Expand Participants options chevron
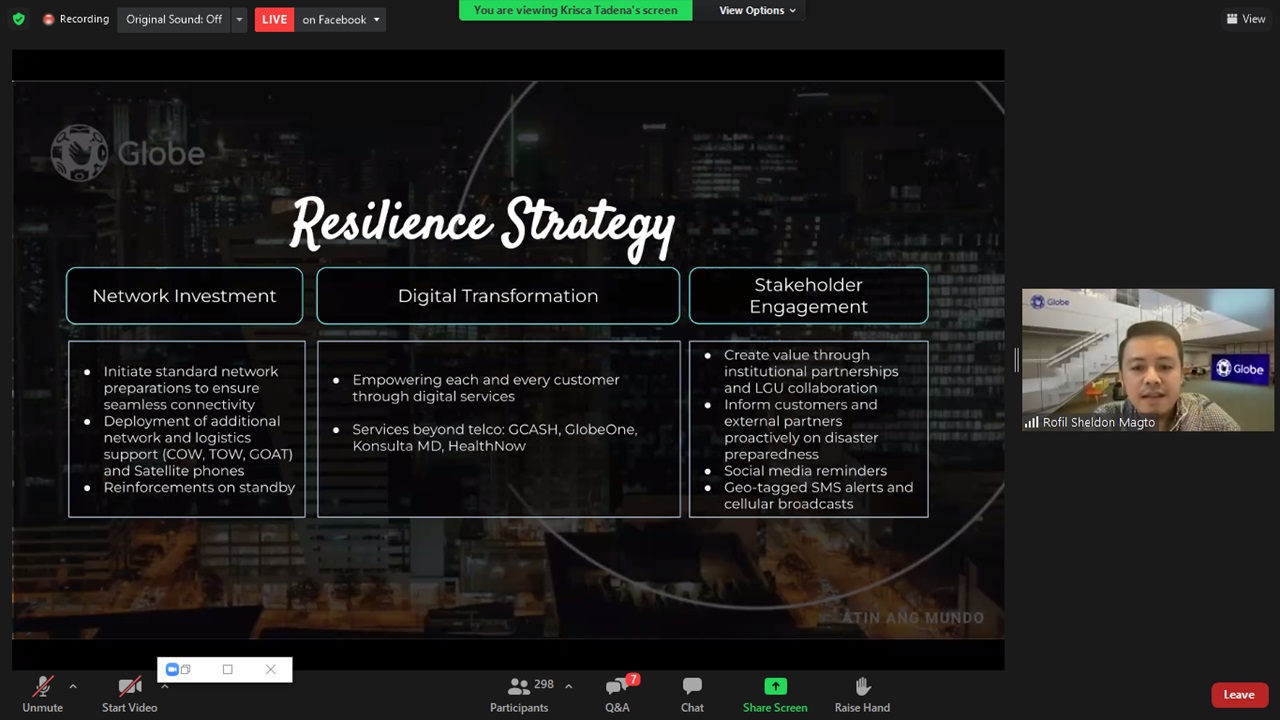This screenshot has height=720, width=1280. click(x=568, y=686)
